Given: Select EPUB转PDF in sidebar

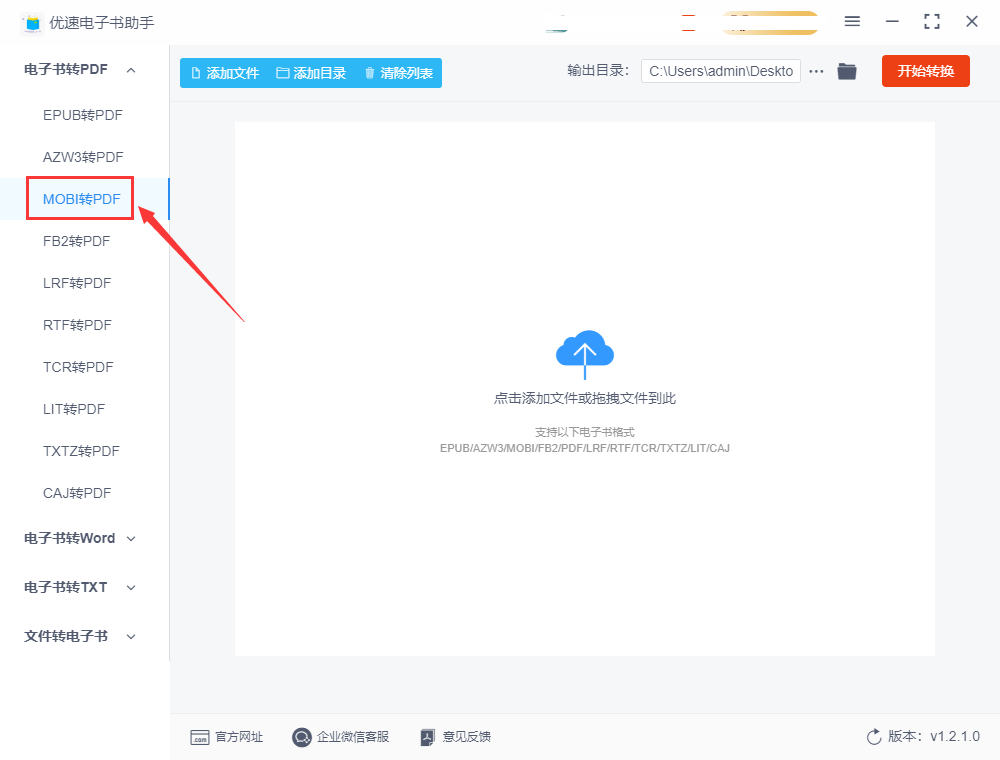Looking at the screenshot, I should click(x=82, y=115).
